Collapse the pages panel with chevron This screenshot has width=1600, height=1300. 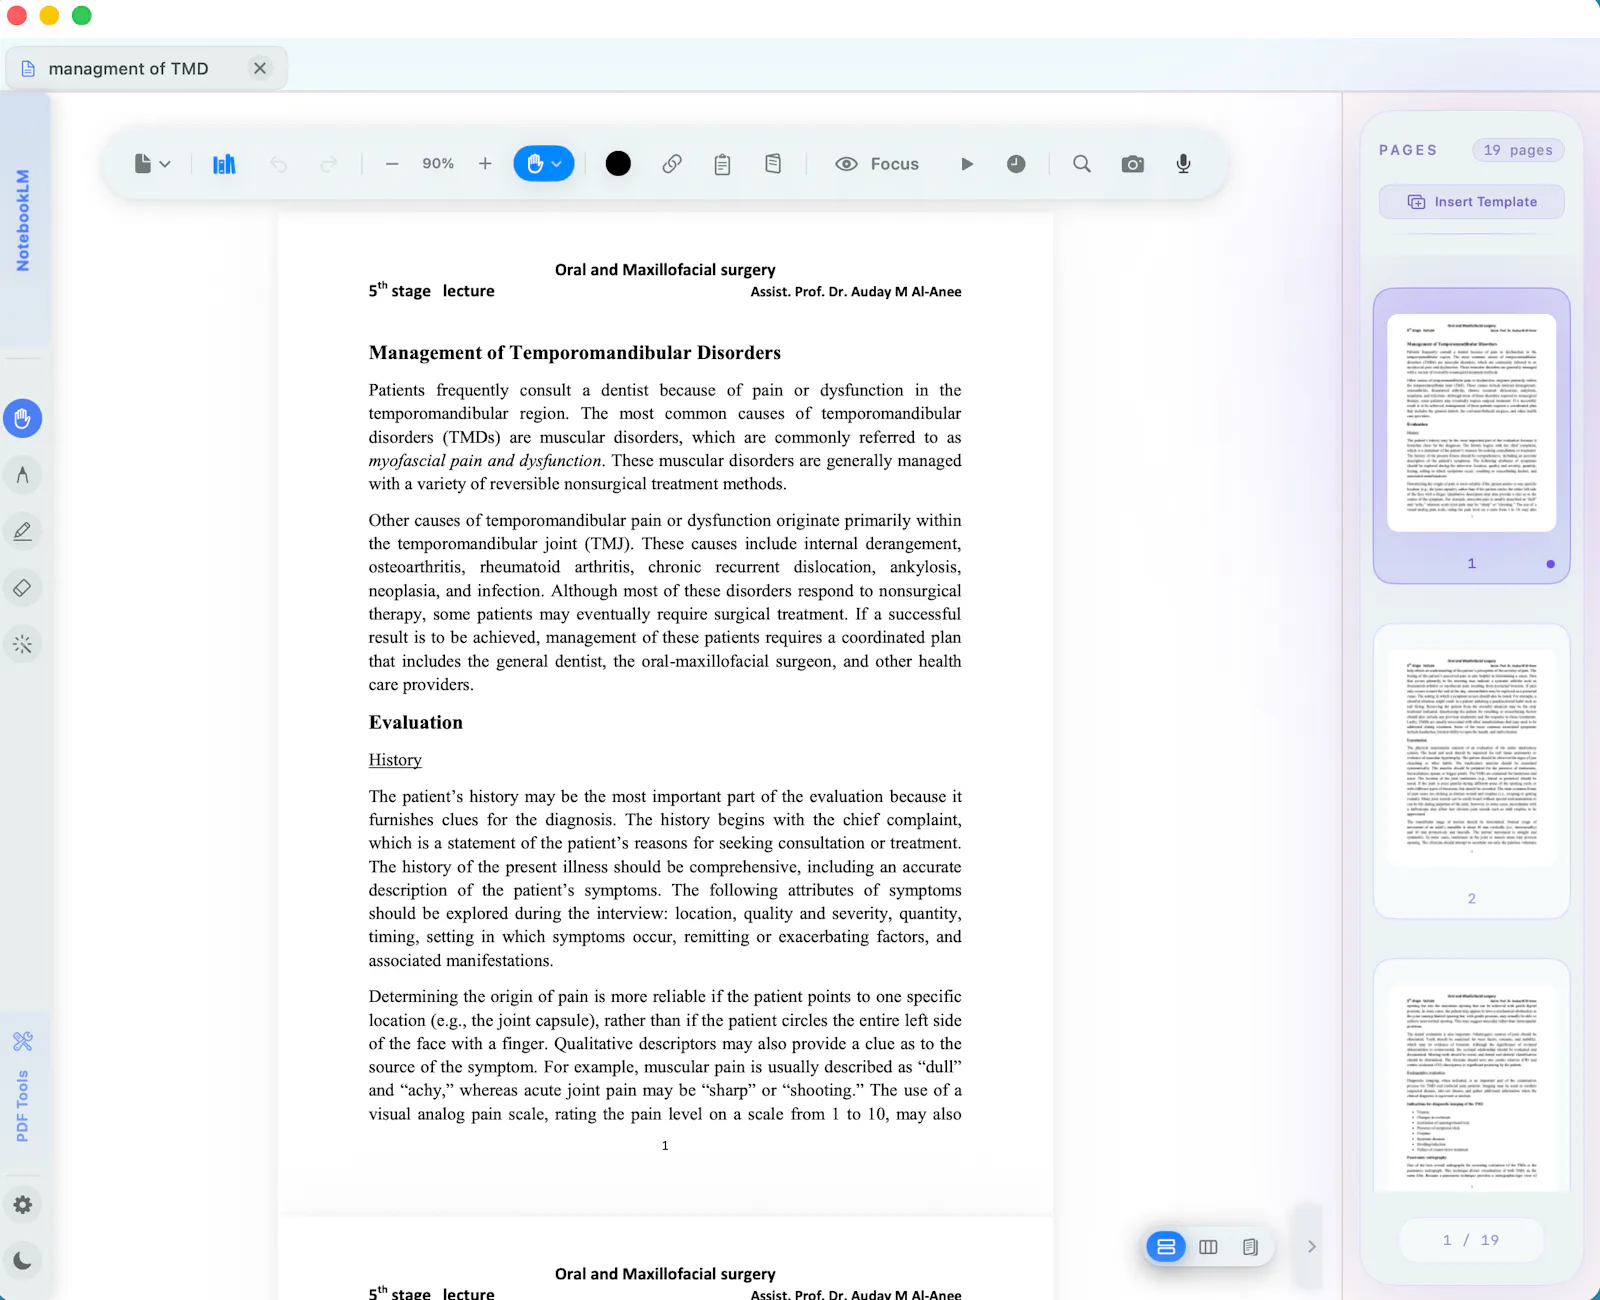tap(1312, 1247)
